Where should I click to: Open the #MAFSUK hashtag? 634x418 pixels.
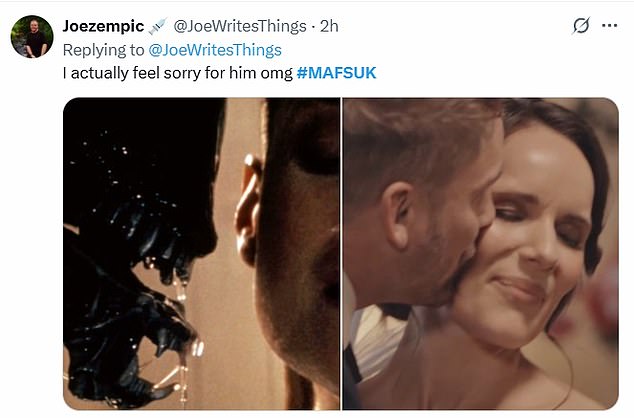pyautogui.click(x=336, y=73)
